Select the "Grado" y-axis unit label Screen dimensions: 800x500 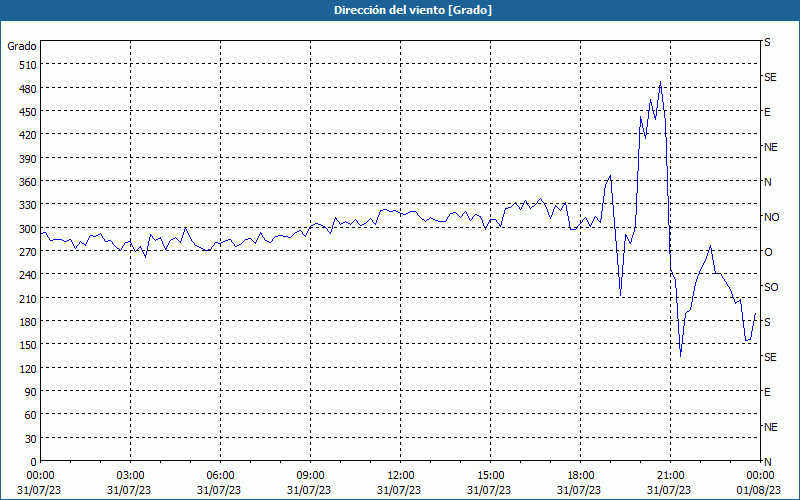22,46
